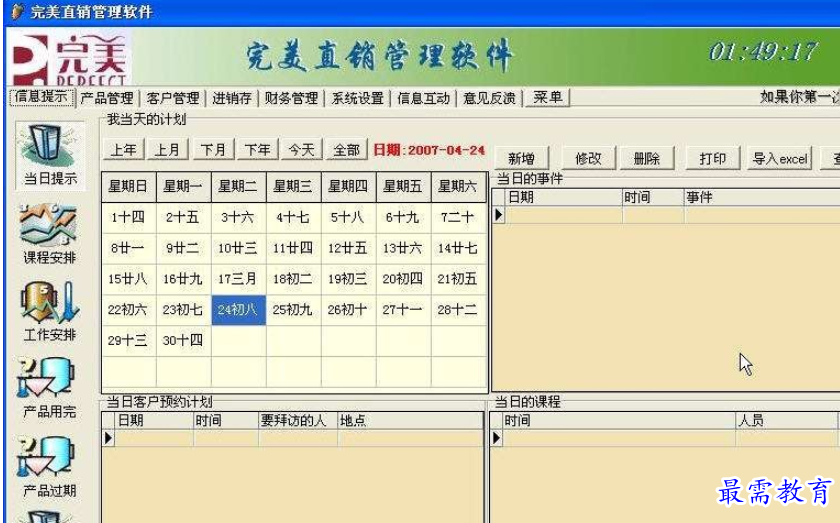The height and width of the screenshot is (523, 840).
Task: Select calendar day 28十二
Action: tap(458, 310)
